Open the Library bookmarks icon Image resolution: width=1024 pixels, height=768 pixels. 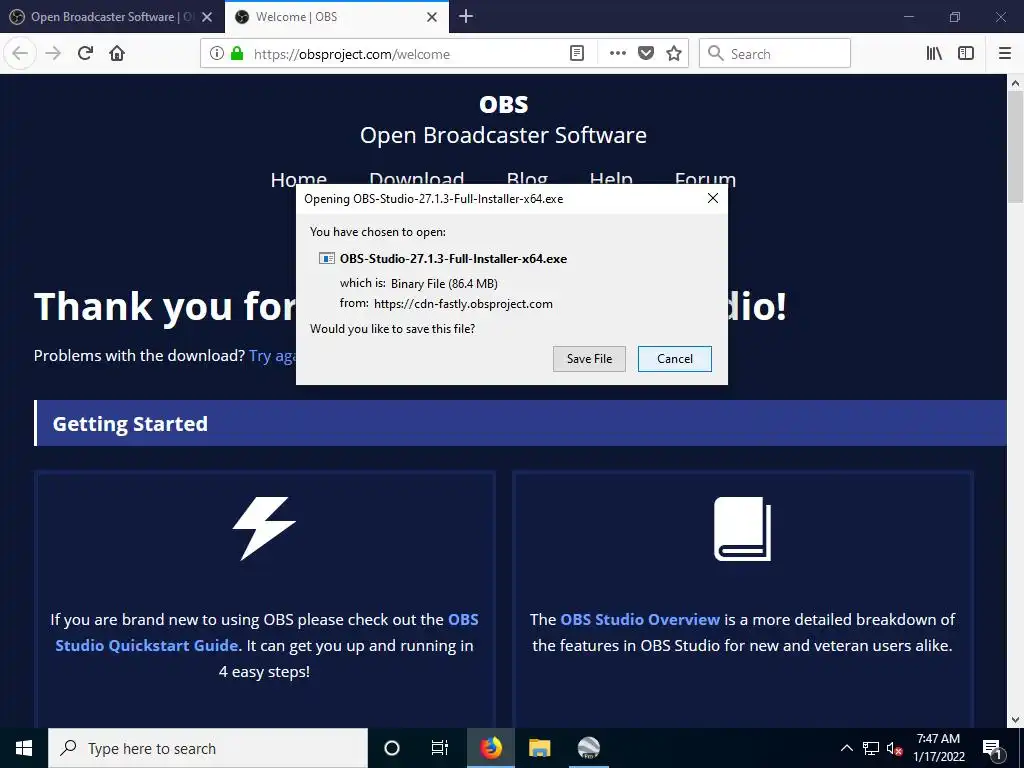[x=935, y=54]
